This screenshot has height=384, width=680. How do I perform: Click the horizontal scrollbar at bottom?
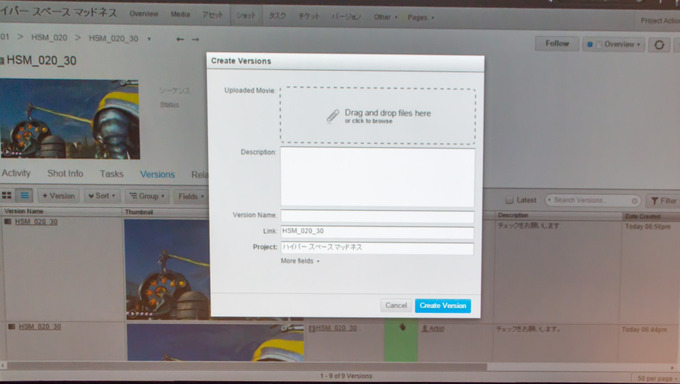[246, 367]
